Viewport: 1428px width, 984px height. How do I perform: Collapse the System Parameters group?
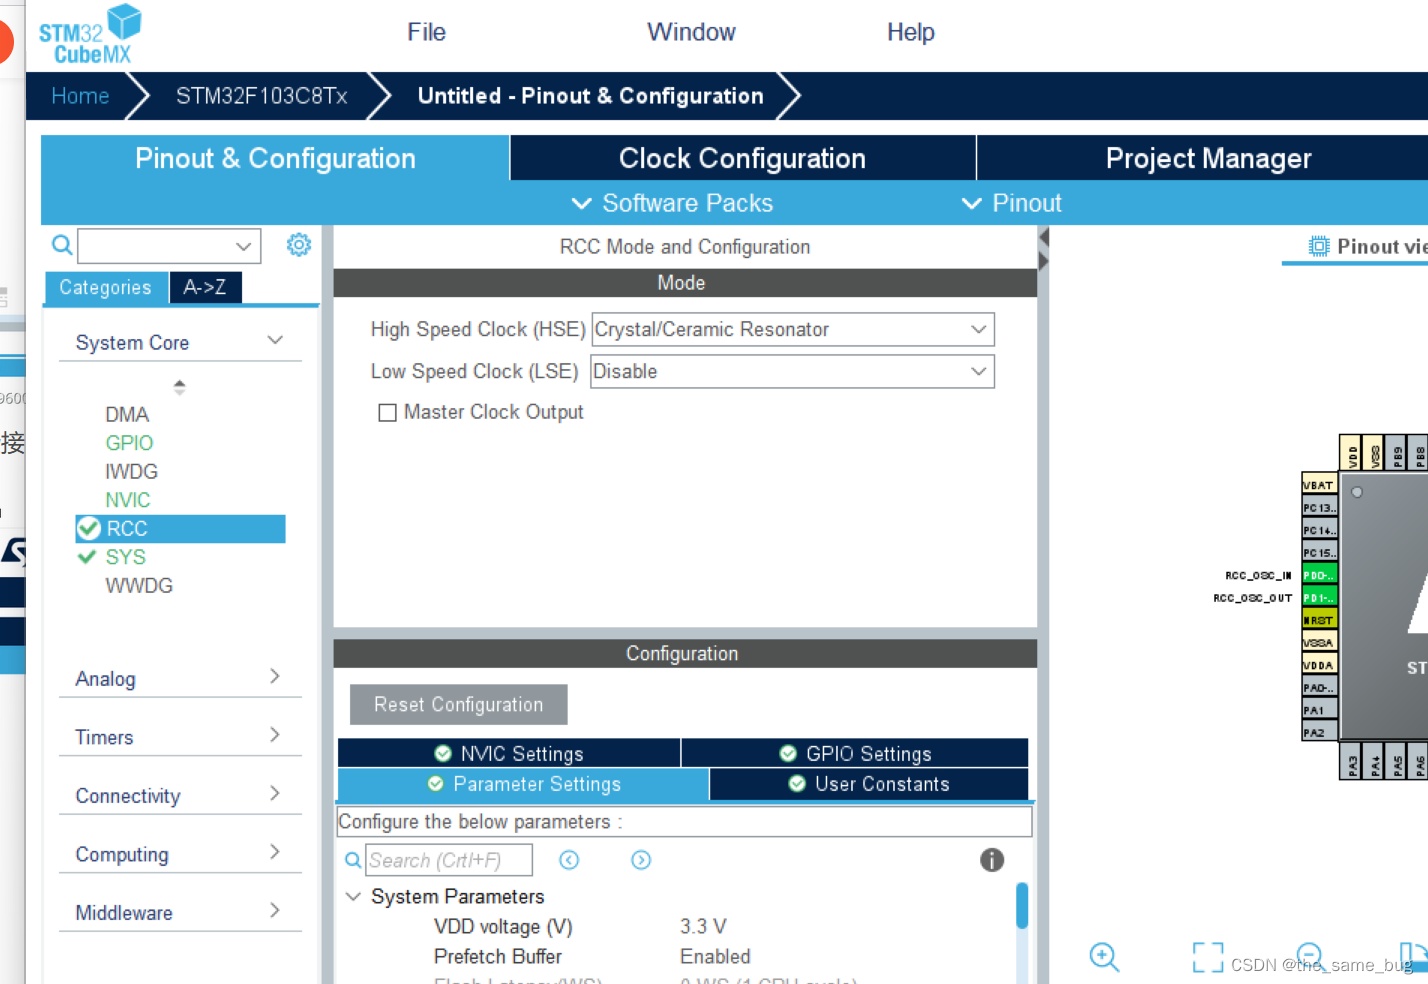click(353, 896)
